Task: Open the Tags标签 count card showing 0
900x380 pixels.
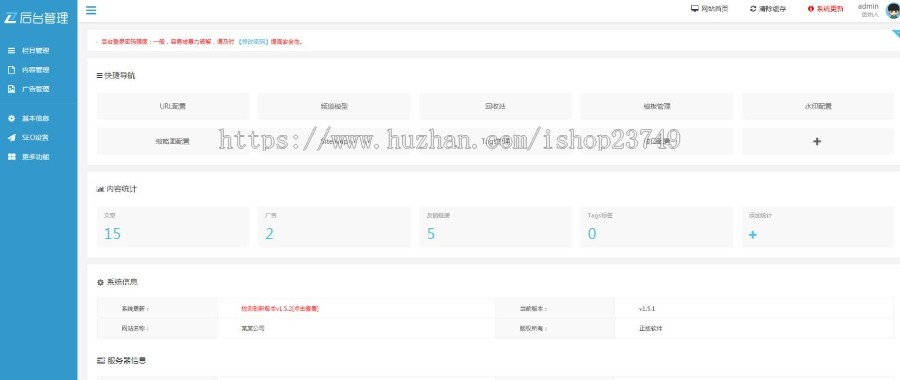Action: 657,227
